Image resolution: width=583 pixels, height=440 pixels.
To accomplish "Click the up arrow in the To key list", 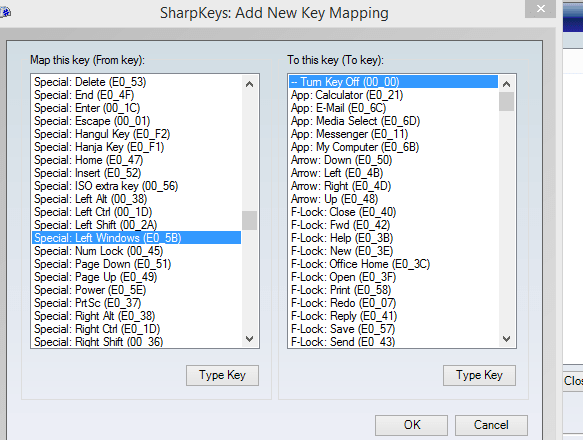I will point(506,84).
